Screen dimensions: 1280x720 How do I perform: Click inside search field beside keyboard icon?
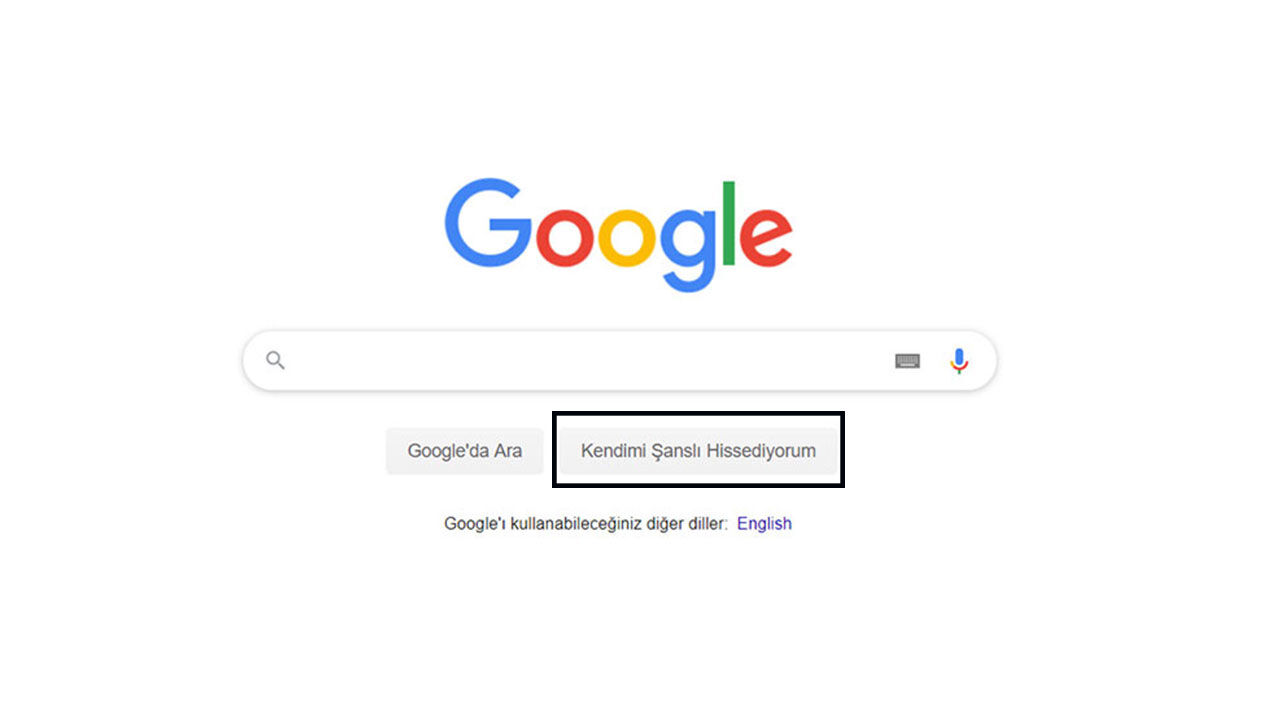pos(840,361)
